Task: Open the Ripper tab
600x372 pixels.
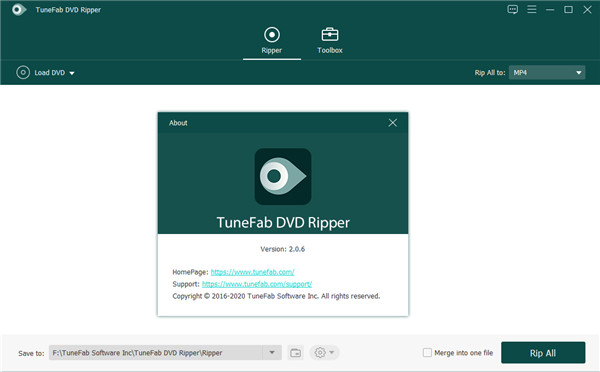Action: coord(272,41)
